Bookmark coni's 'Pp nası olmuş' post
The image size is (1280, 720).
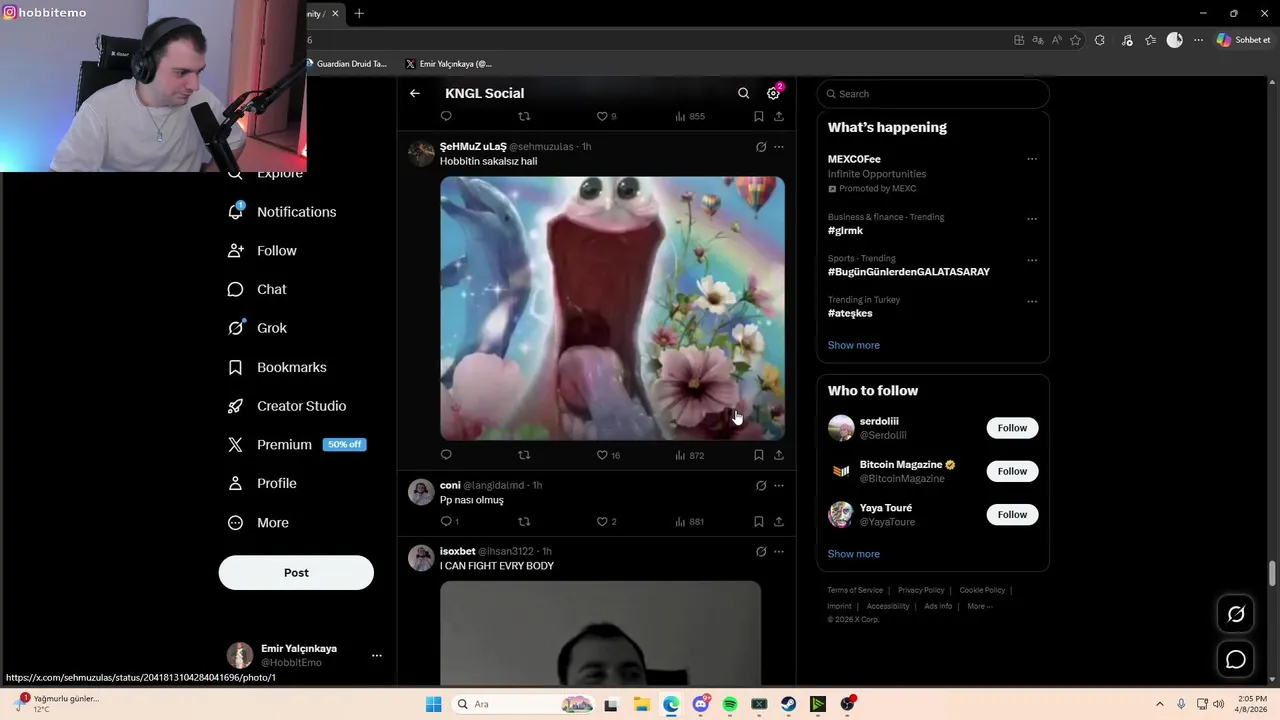[759, 521]
